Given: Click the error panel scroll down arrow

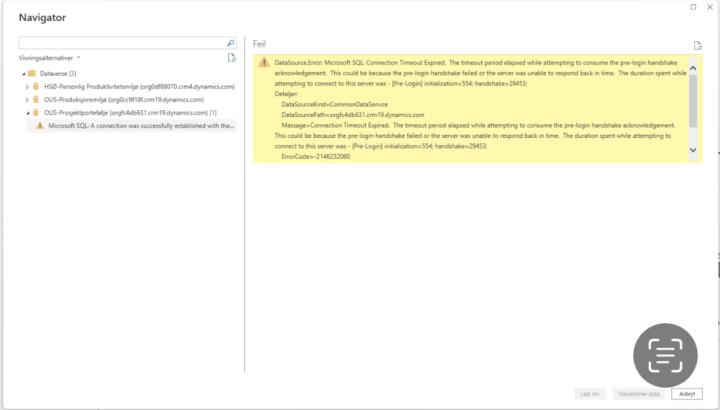Looking at the screenshot, I should [693, 150].
